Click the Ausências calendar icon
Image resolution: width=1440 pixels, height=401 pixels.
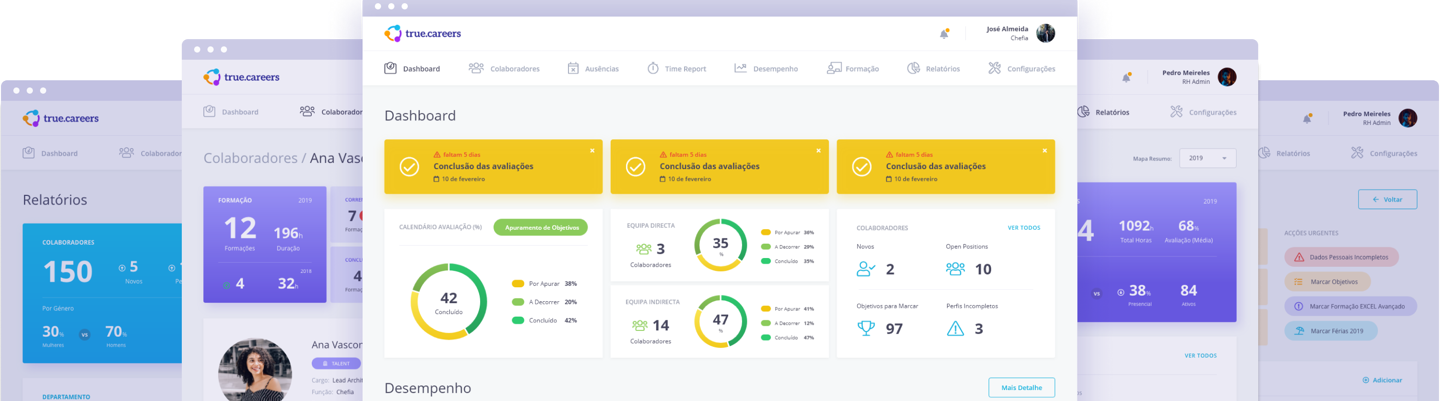[573, 68]
